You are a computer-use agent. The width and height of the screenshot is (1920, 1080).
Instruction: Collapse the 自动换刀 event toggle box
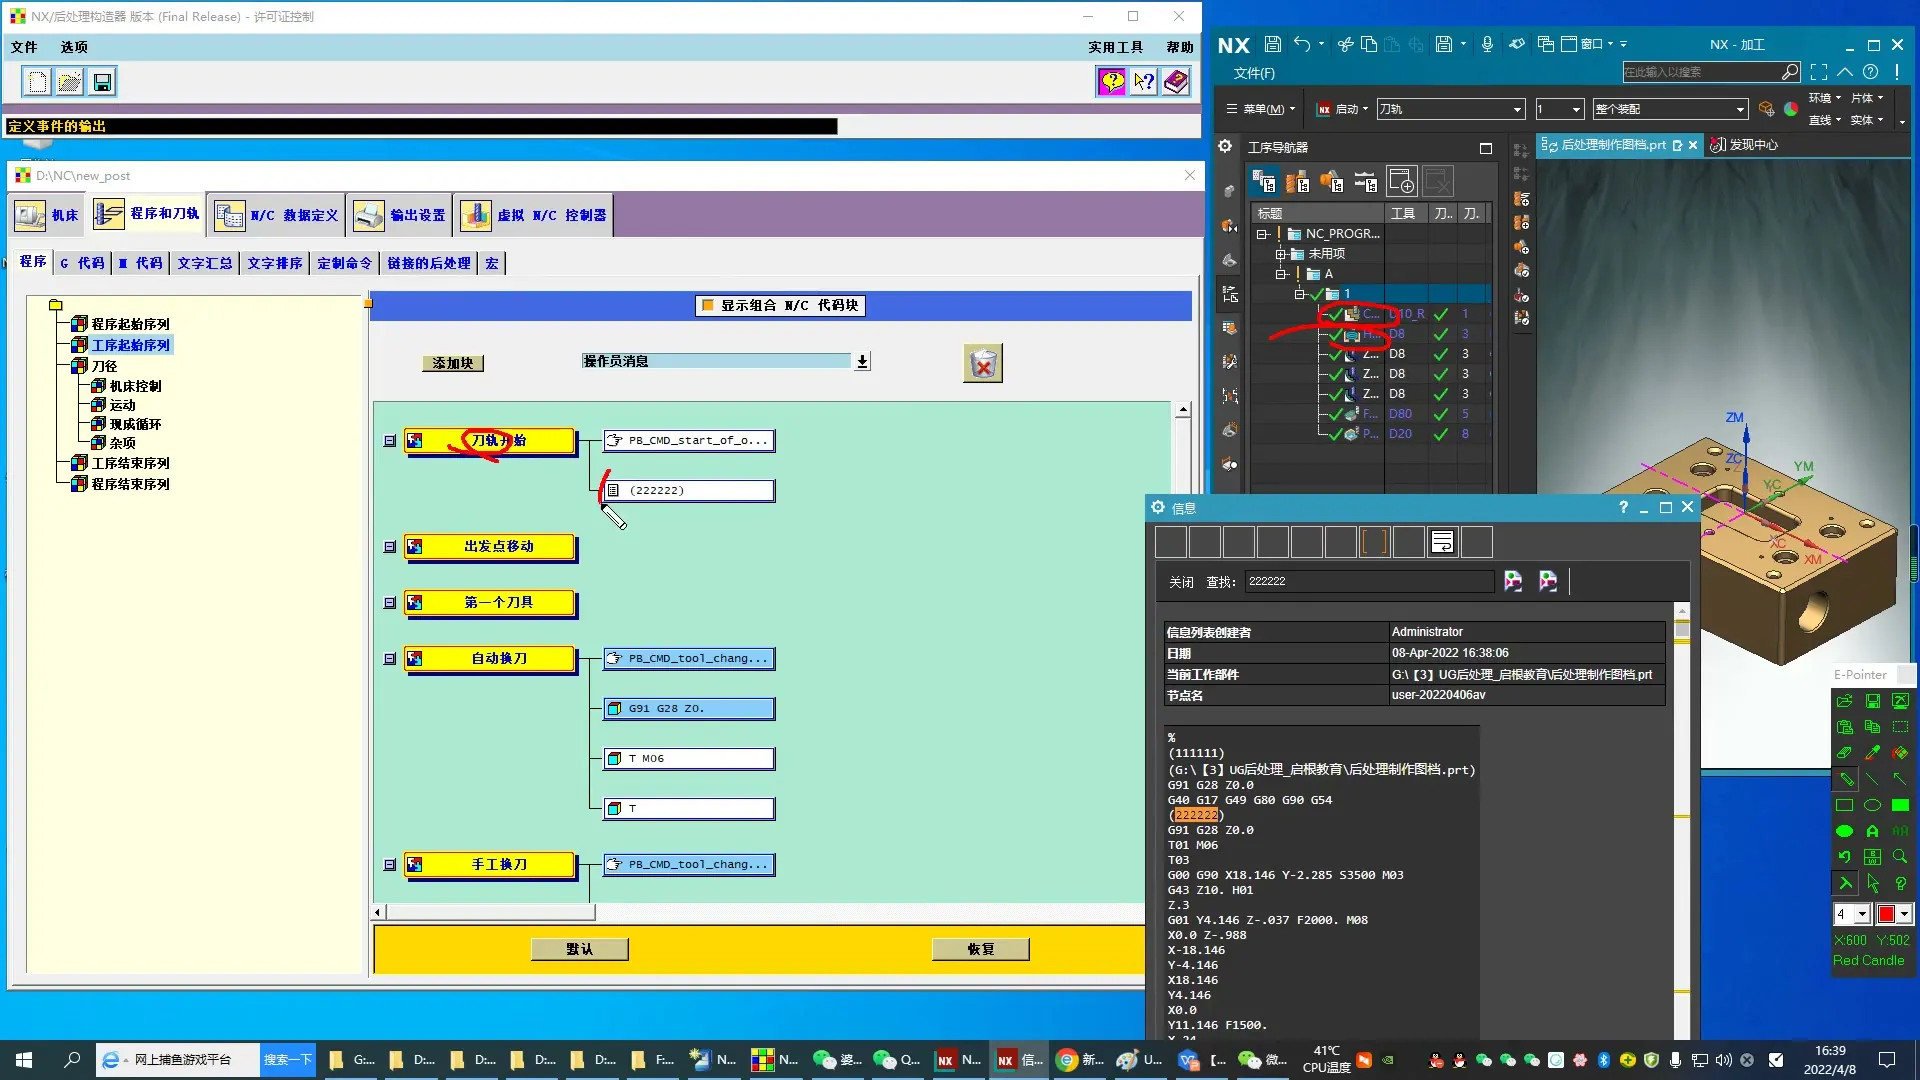pyautogui.click(x=390, y=659)
